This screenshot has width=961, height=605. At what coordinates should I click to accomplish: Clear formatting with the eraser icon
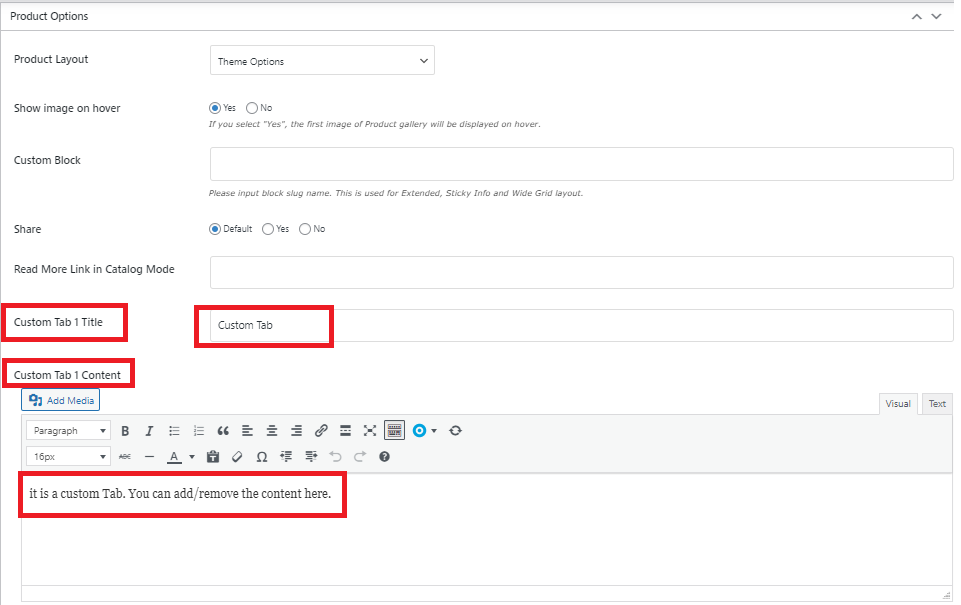(237, 457)
